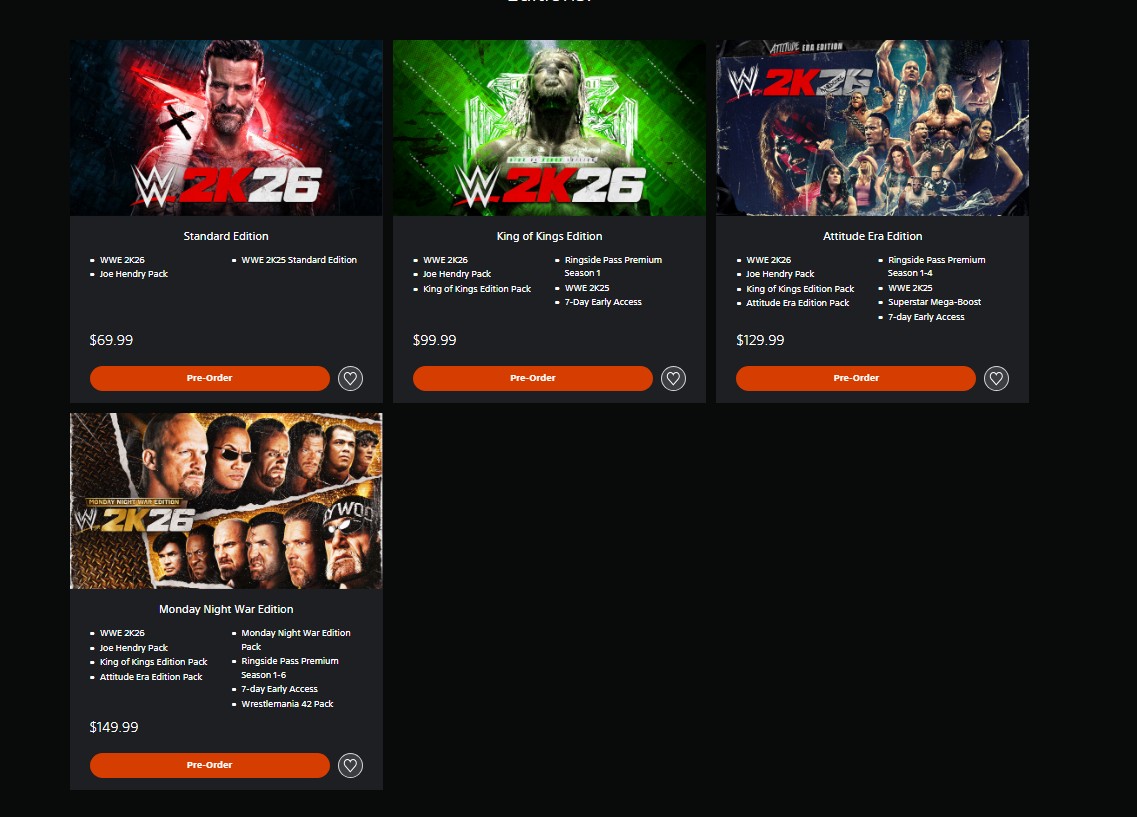Pre-Order the Standard Edition
Image resolution: width=1137 pixels, height=817 pixels.
(x=210, y=378)
